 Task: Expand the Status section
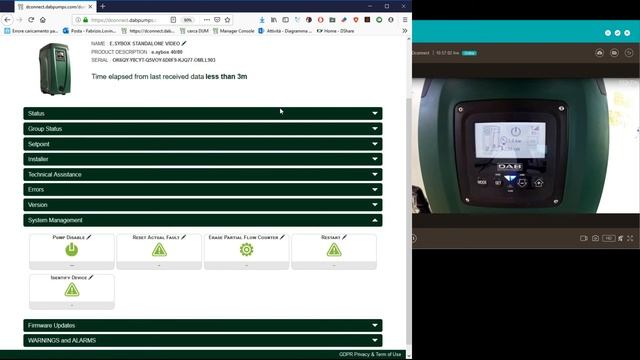click(x=203, y=113)
